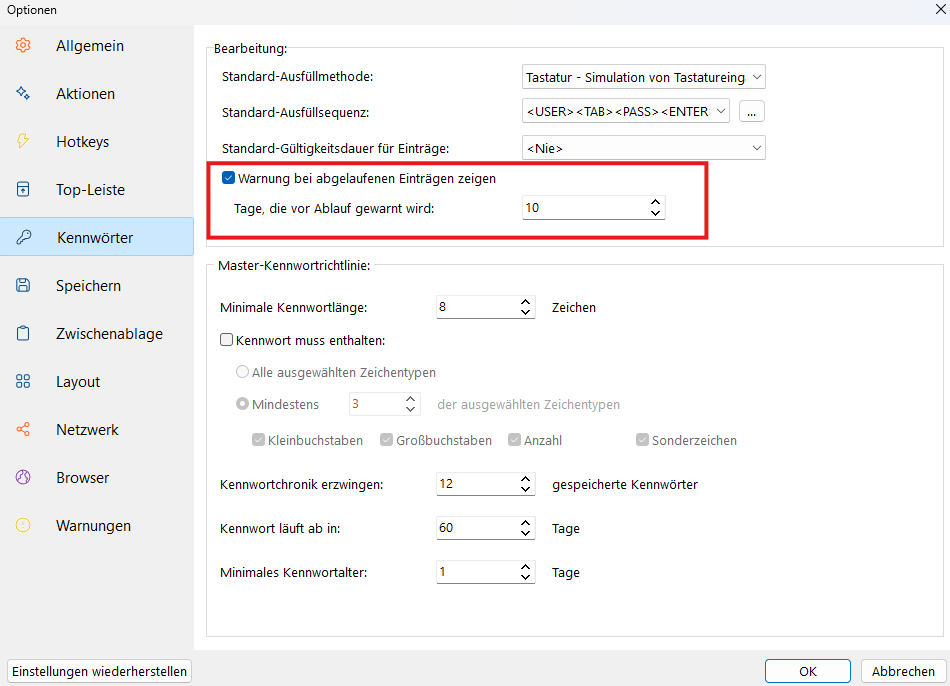Click the sparkle icon beside Aktionen
950x686 pixels.
click(23, 93)
